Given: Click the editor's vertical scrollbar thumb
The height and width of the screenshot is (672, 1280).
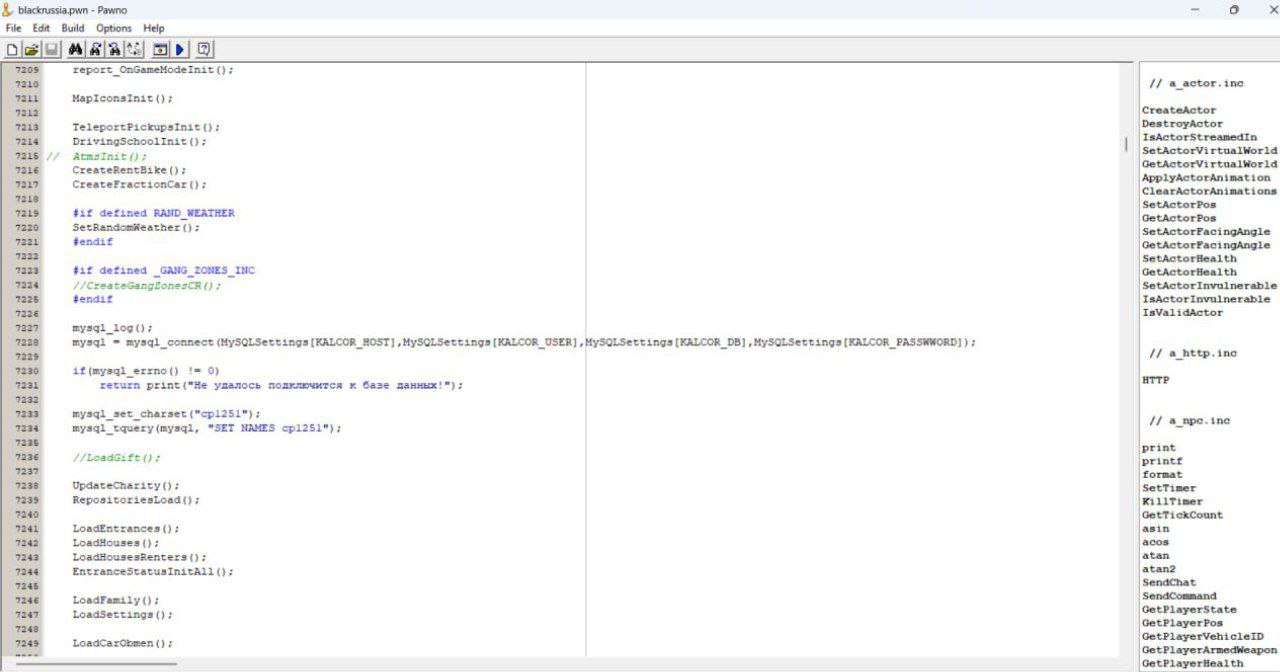Looking at the screenshot, I should (1125, 144).
